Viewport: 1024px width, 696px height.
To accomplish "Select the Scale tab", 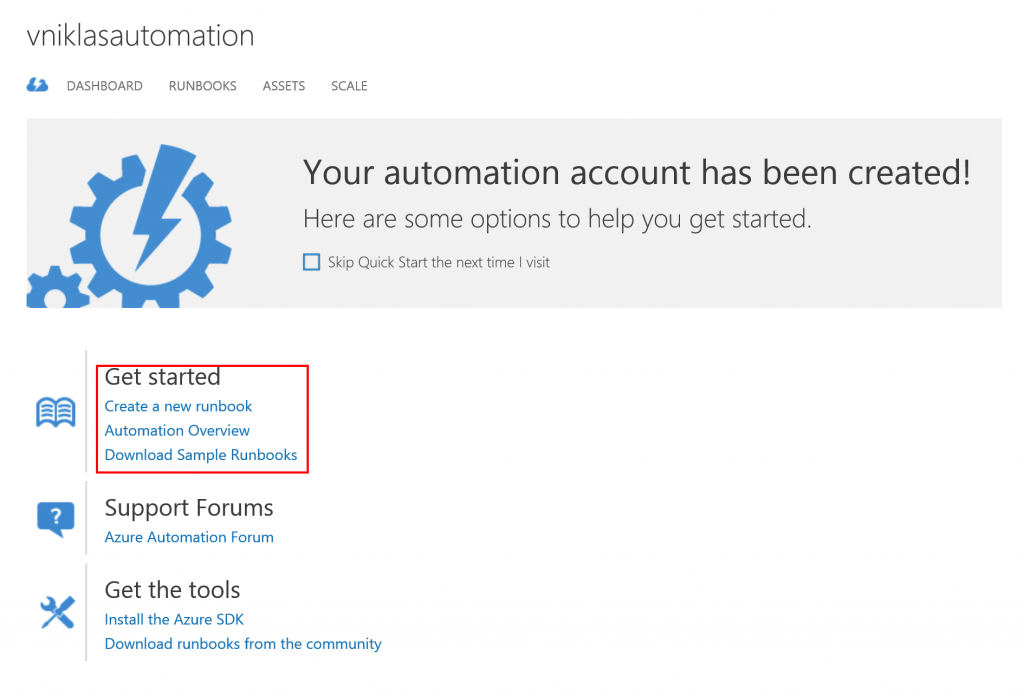I will click(x=349, y=86).
